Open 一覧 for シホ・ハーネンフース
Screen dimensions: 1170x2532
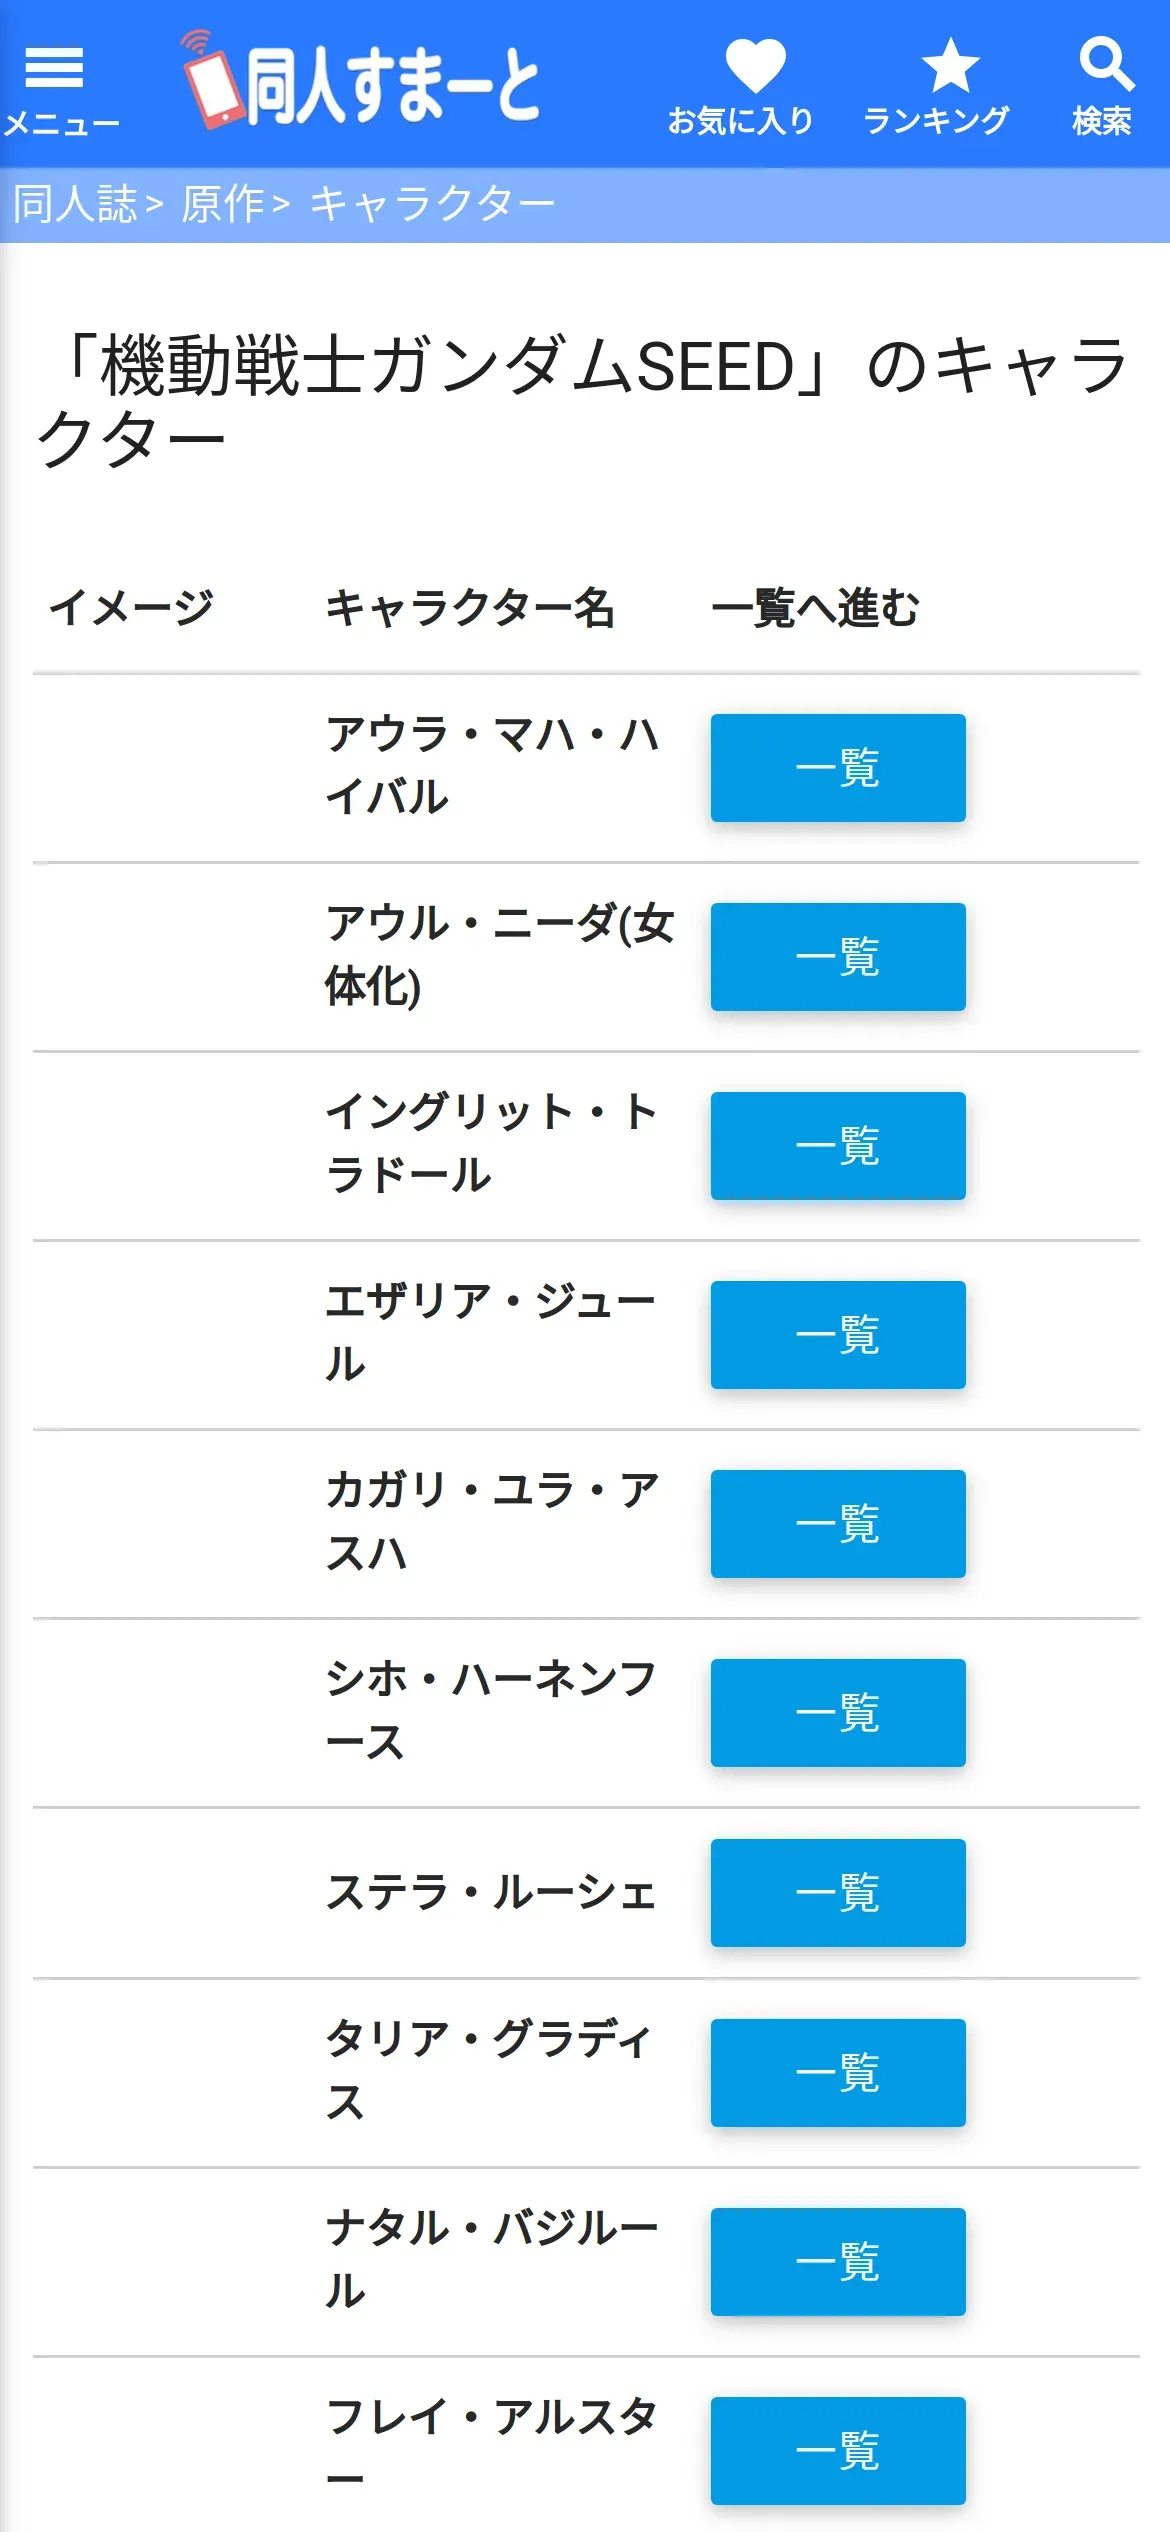click(x=838, y=1713)
